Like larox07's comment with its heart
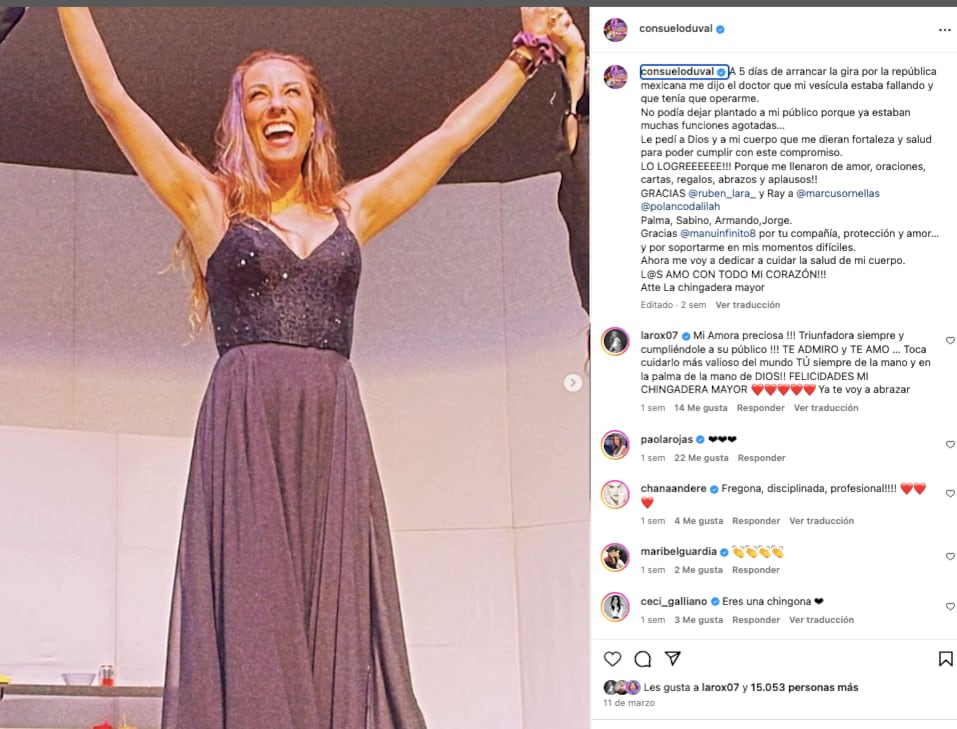Image resolution: width=957 pixels, height=729 pixels. pyautogui.click(x=950, y=341)
